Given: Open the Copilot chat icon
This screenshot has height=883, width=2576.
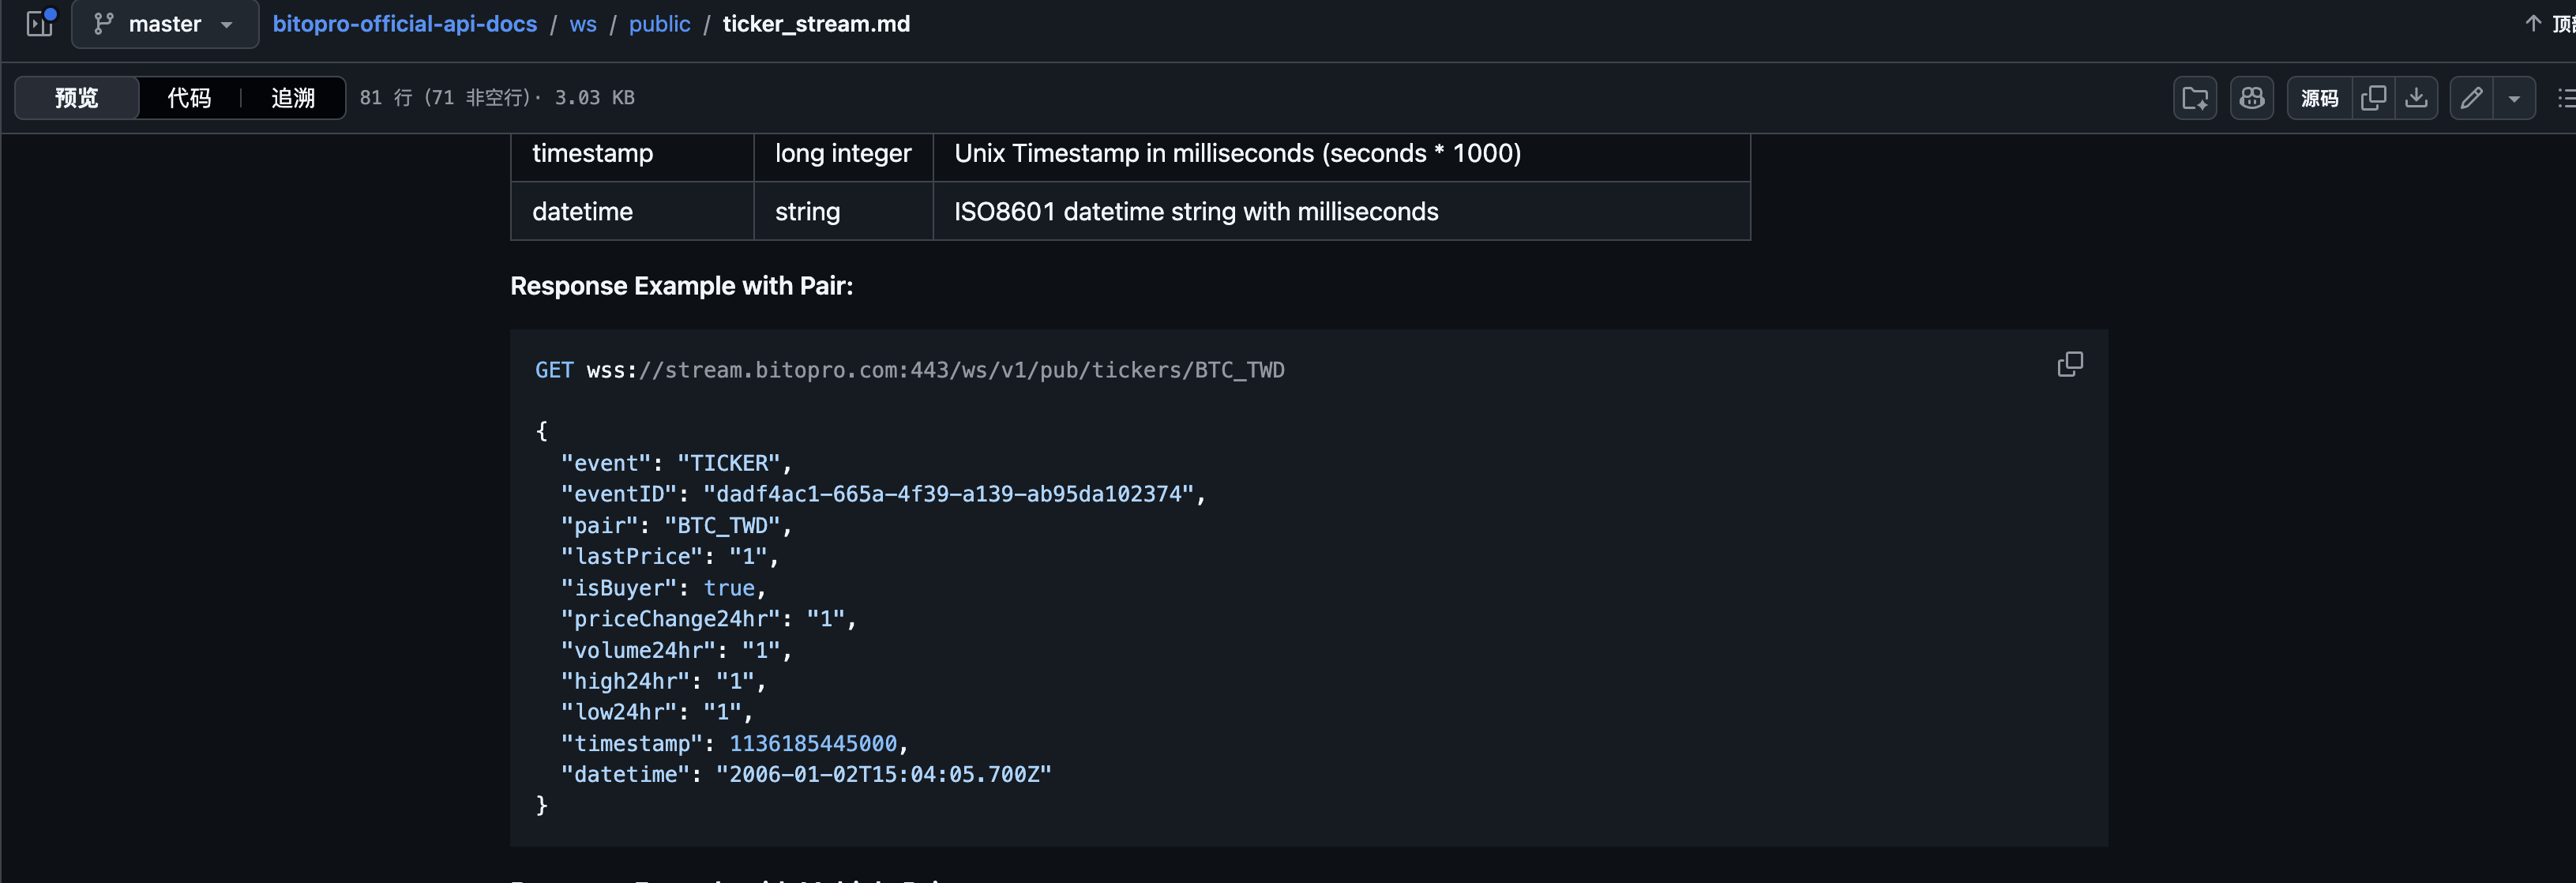Looking at the screenshot, I should 2251,98.
